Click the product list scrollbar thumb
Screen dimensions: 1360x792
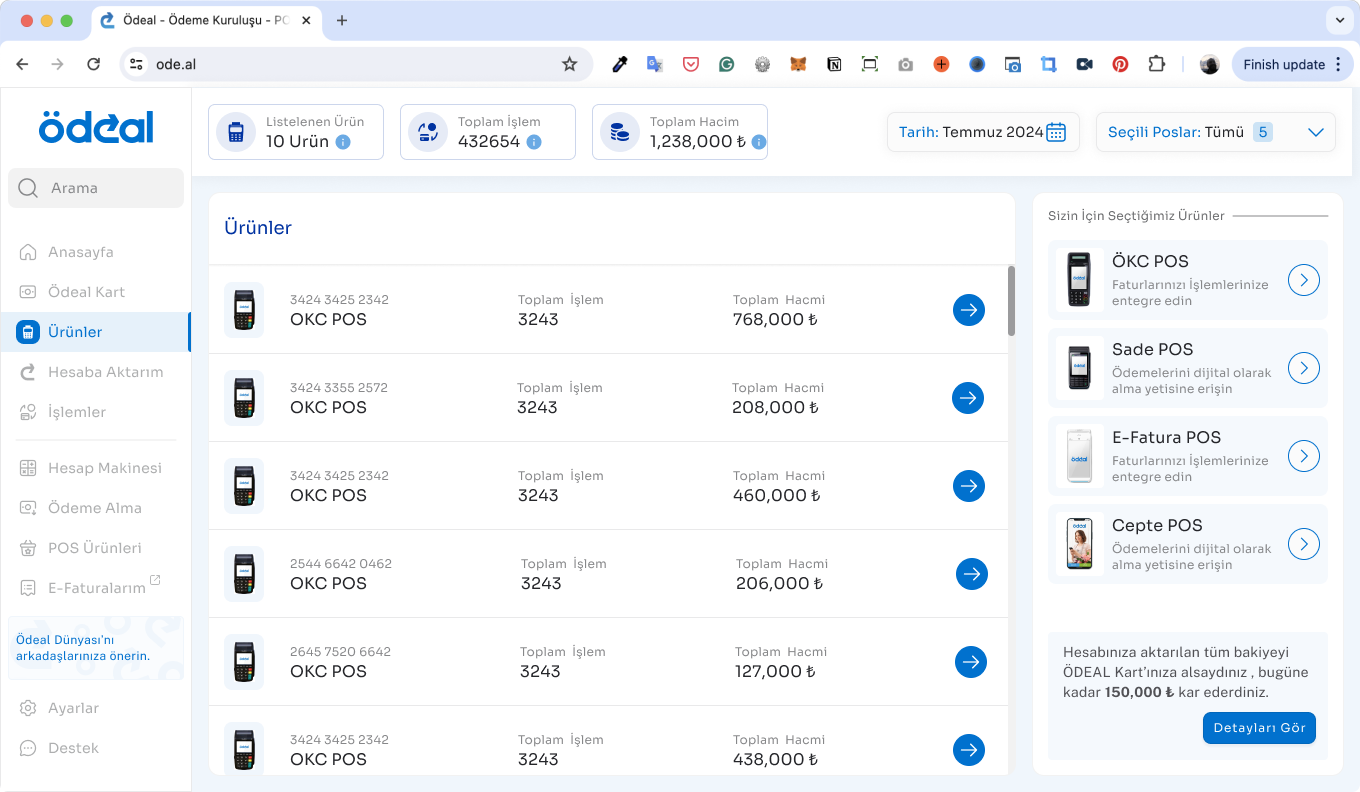[x=1011, y=300]
